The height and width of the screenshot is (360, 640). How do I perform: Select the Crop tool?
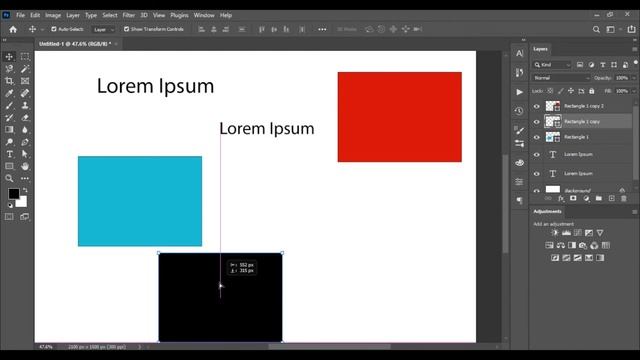[x=9, y=81]
